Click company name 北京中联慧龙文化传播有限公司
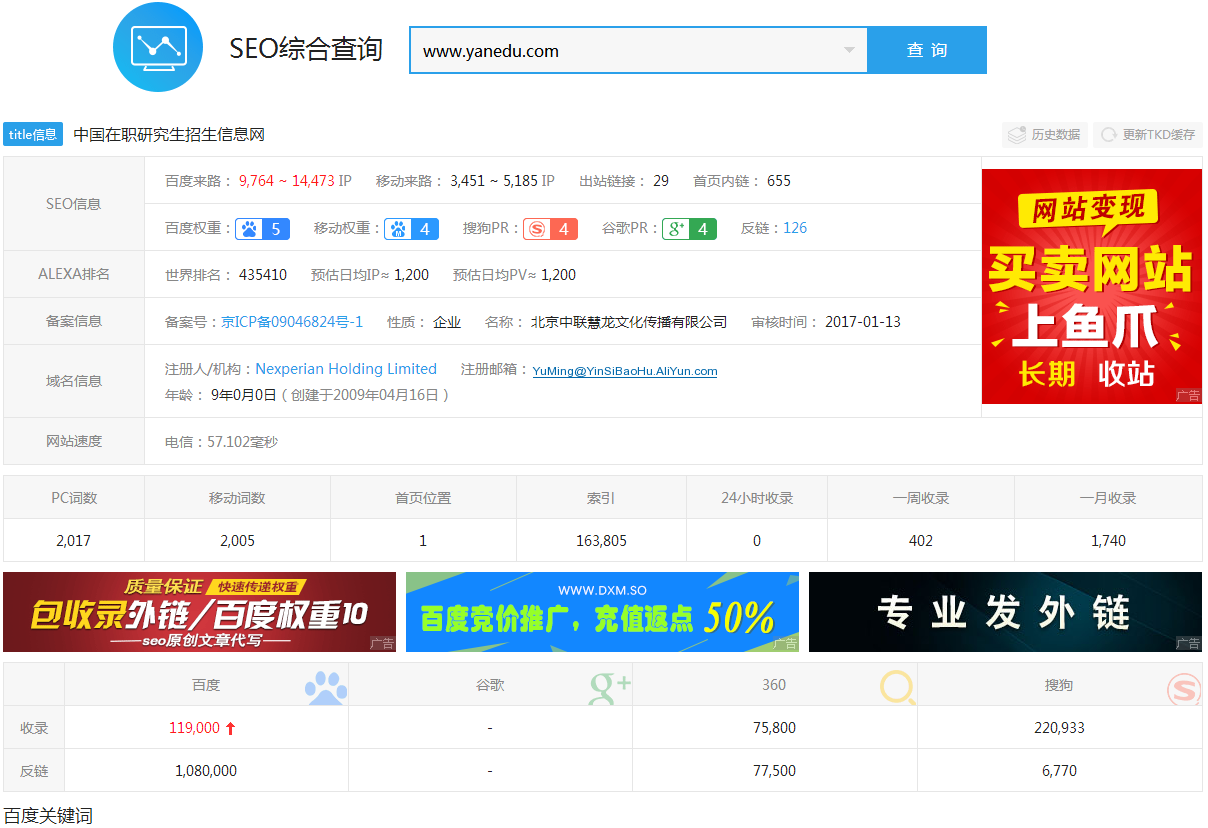 pos(629,322)
